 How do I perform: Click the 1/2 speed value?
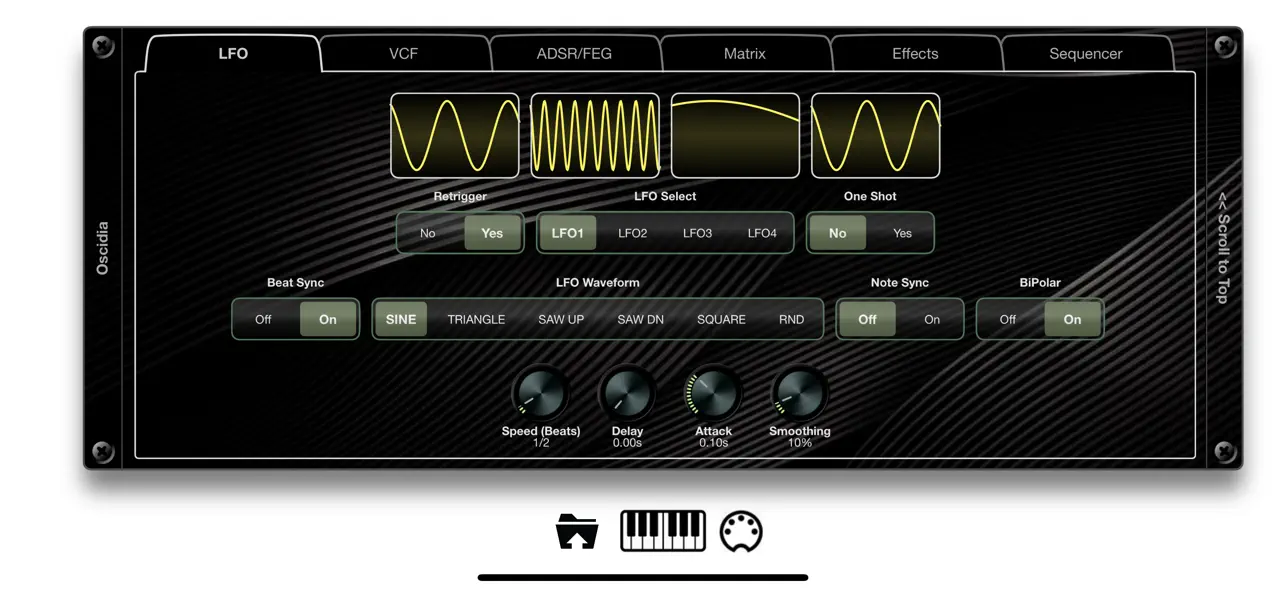[x=541, y=443]
